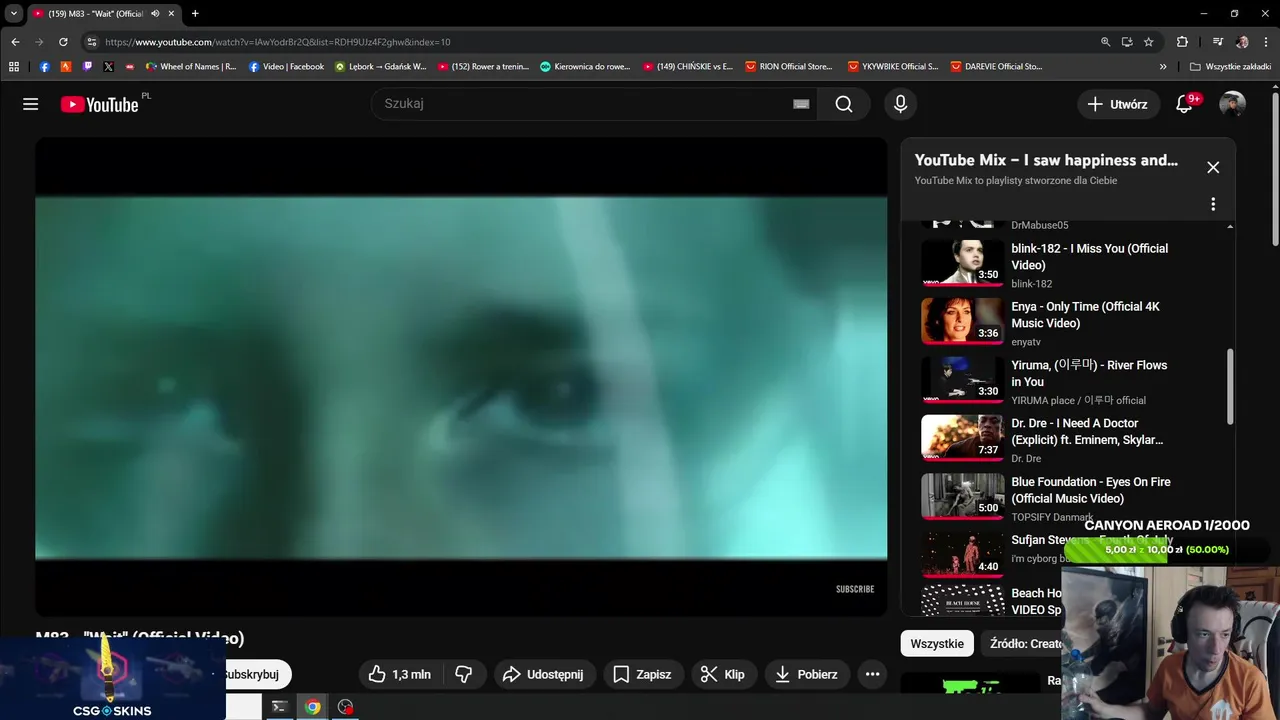This screenshot has height=720, width=1280.
Task: Switch to the M83 Wait tab
Action: click(95, 14)
